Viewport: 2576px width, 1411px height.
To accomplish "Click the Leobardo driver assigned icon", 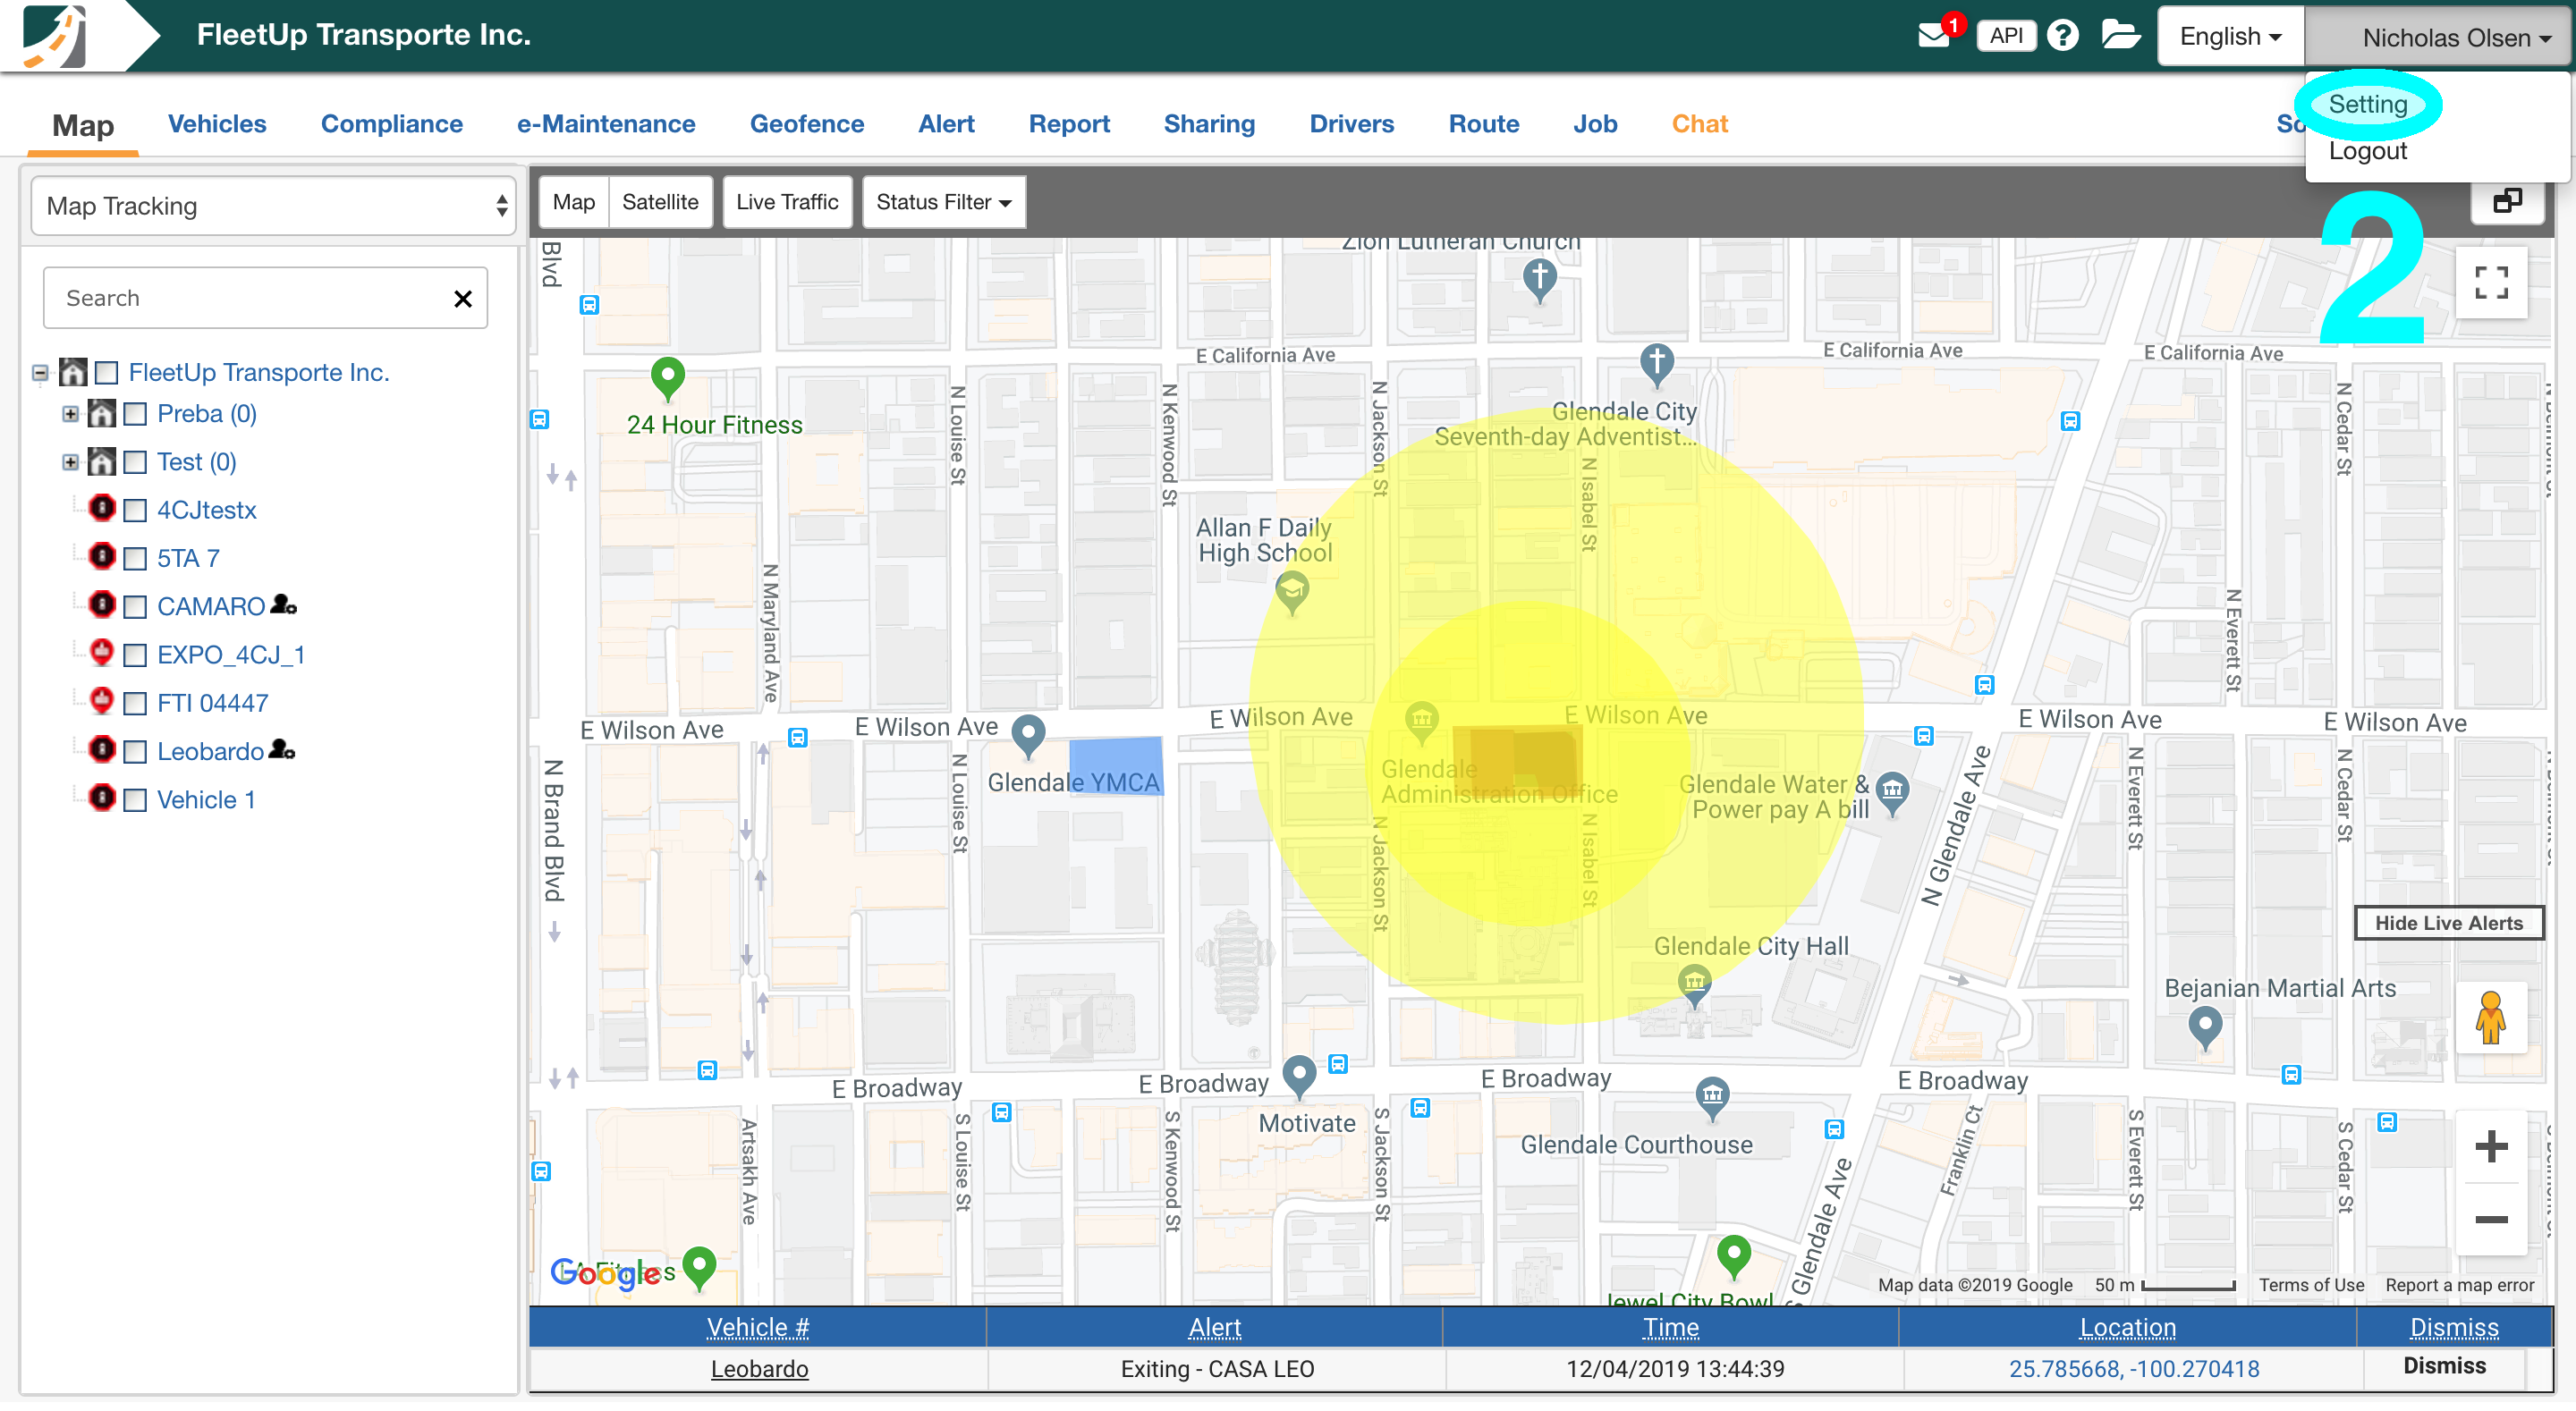I will point(283,750).
